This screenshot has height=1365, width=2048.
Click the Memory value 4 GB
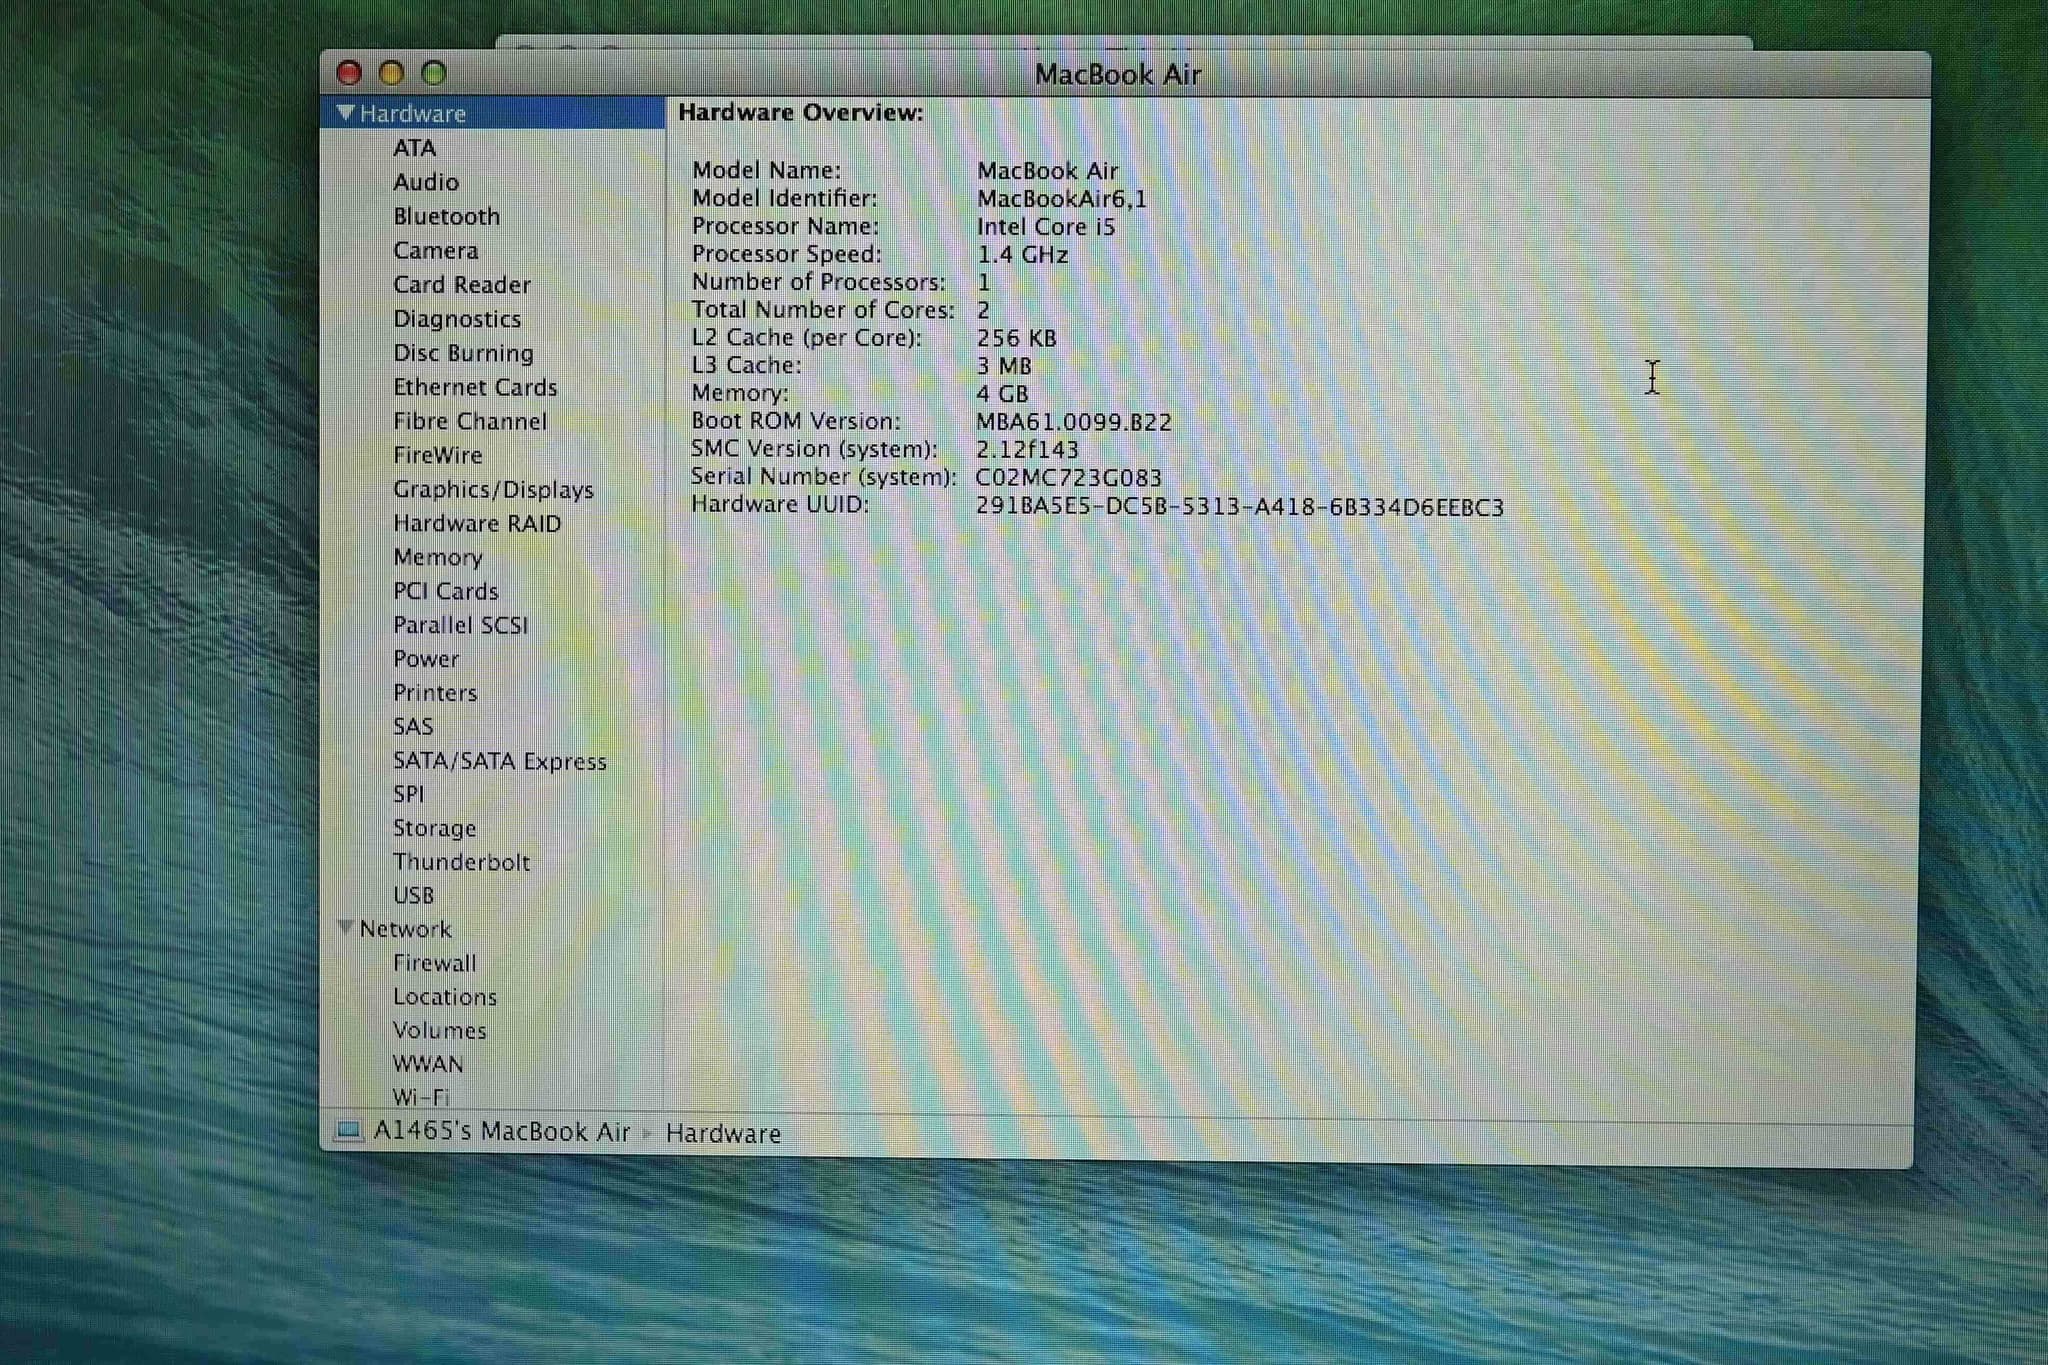1002,394
